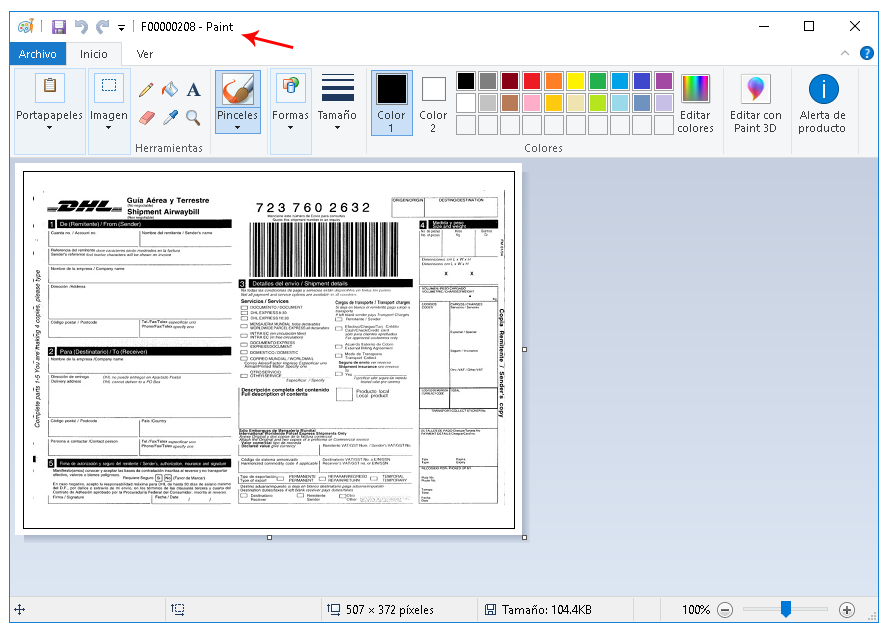Click the canvas right-edge resize handle
The image size is (886, 628).
525,349
